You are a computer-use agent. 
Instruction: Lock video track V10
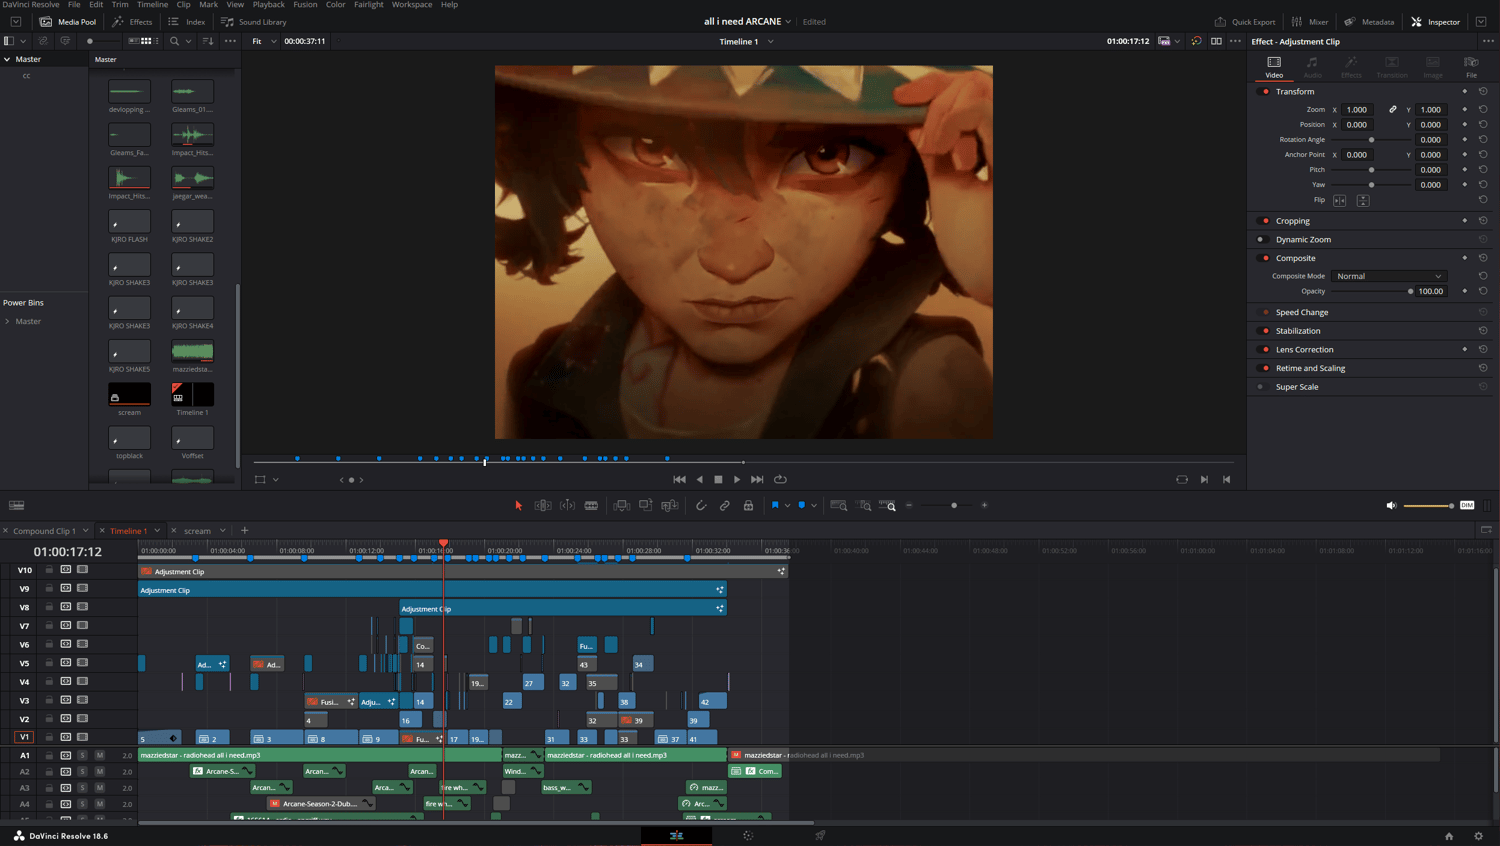pyautogui.click(x=49, y=570)
